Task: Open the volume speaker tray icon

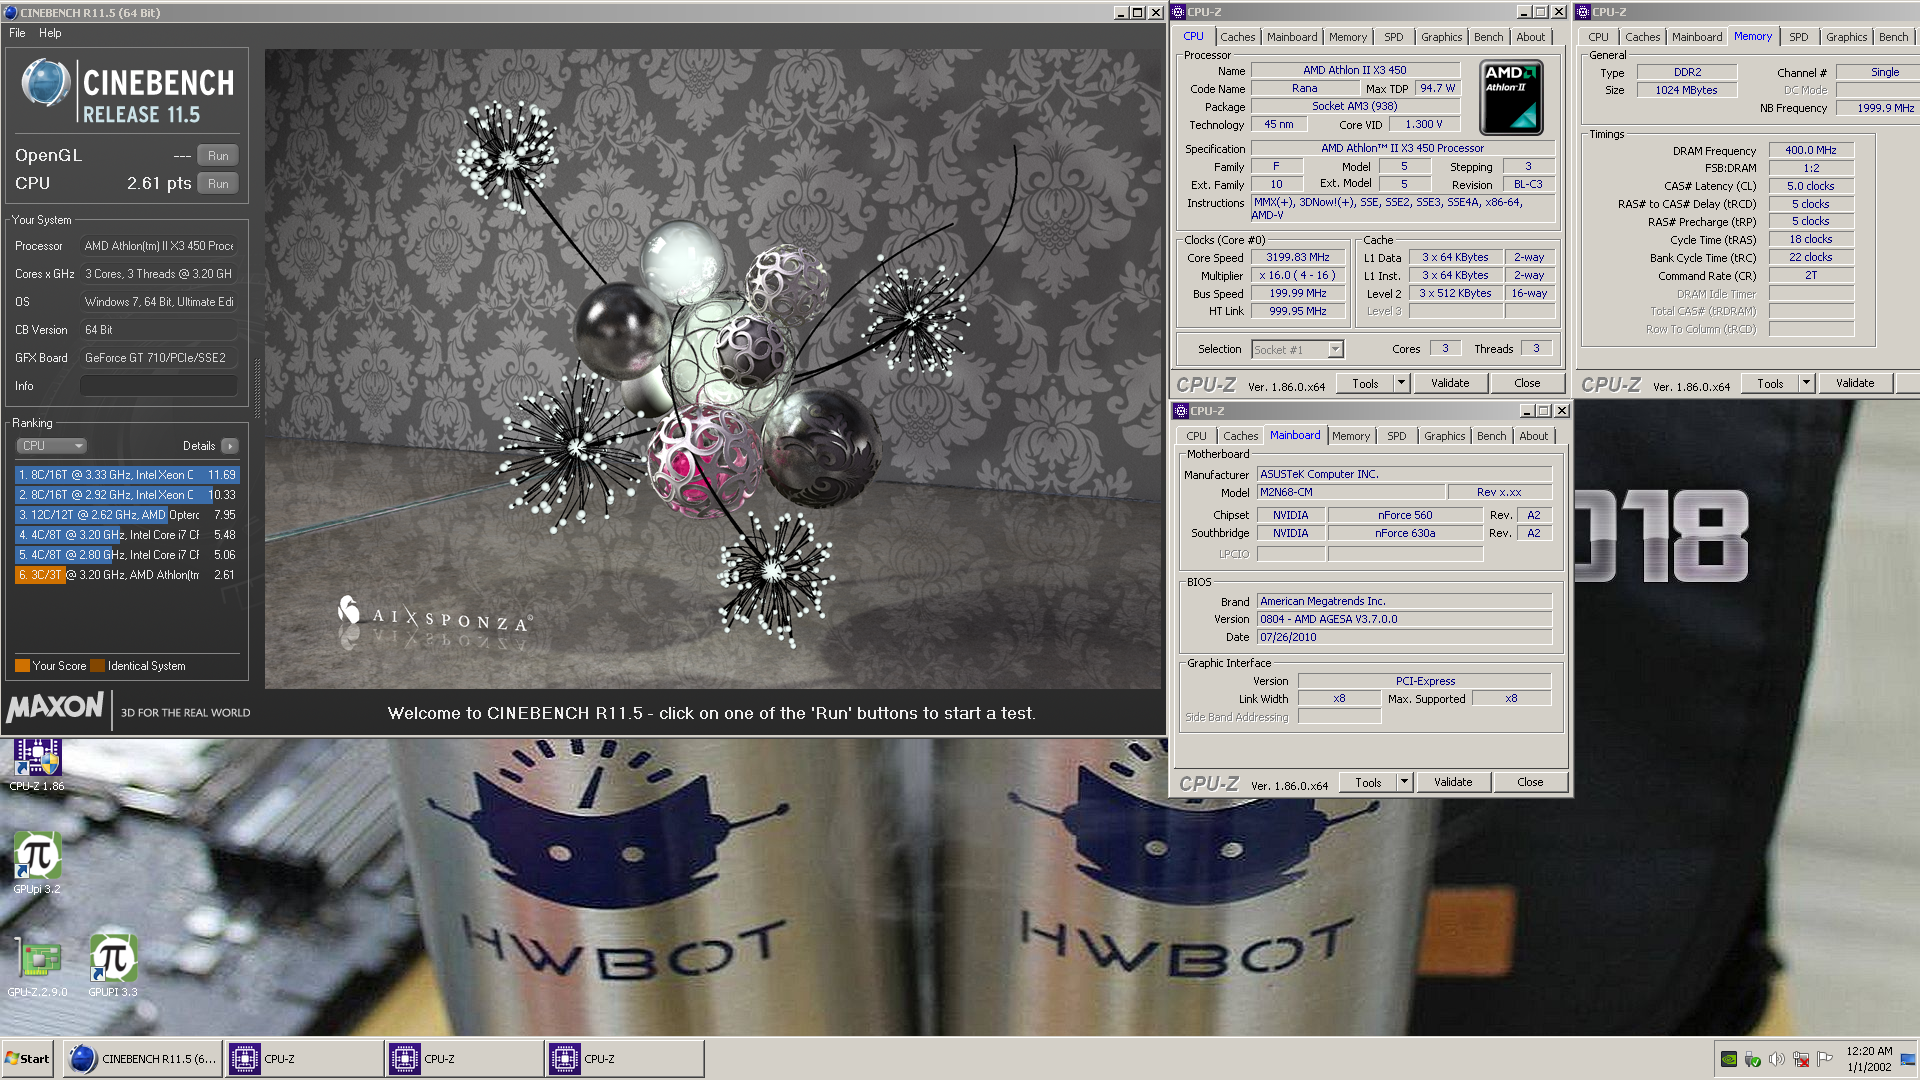Action: click(x=1776, y=1059)
